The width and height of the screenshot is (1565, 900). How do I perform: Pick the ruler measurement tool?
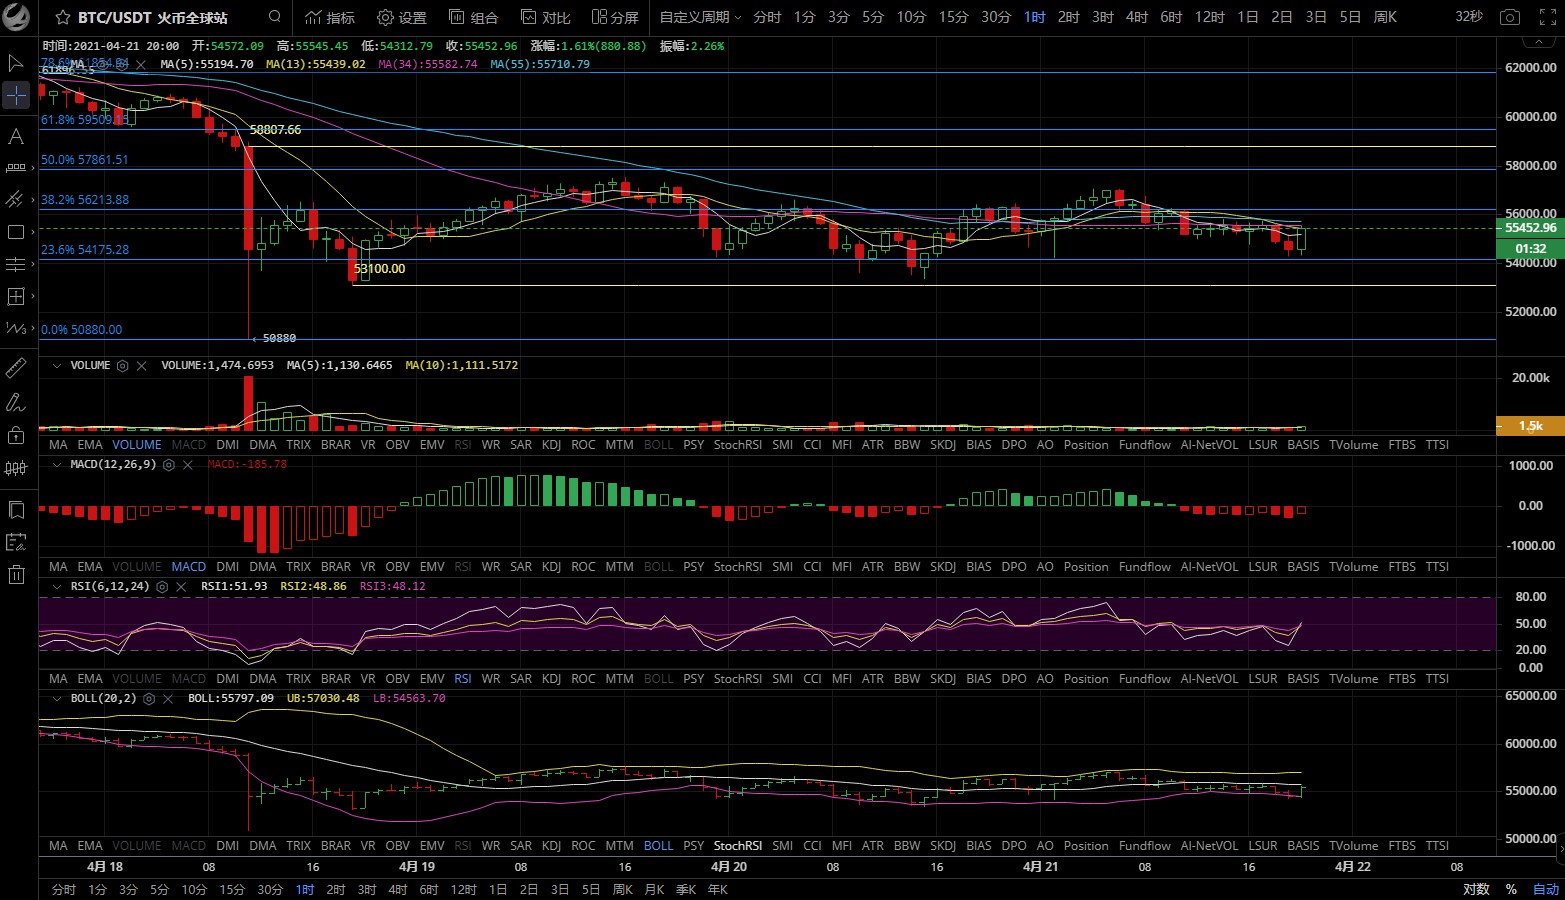coord(16,368)
